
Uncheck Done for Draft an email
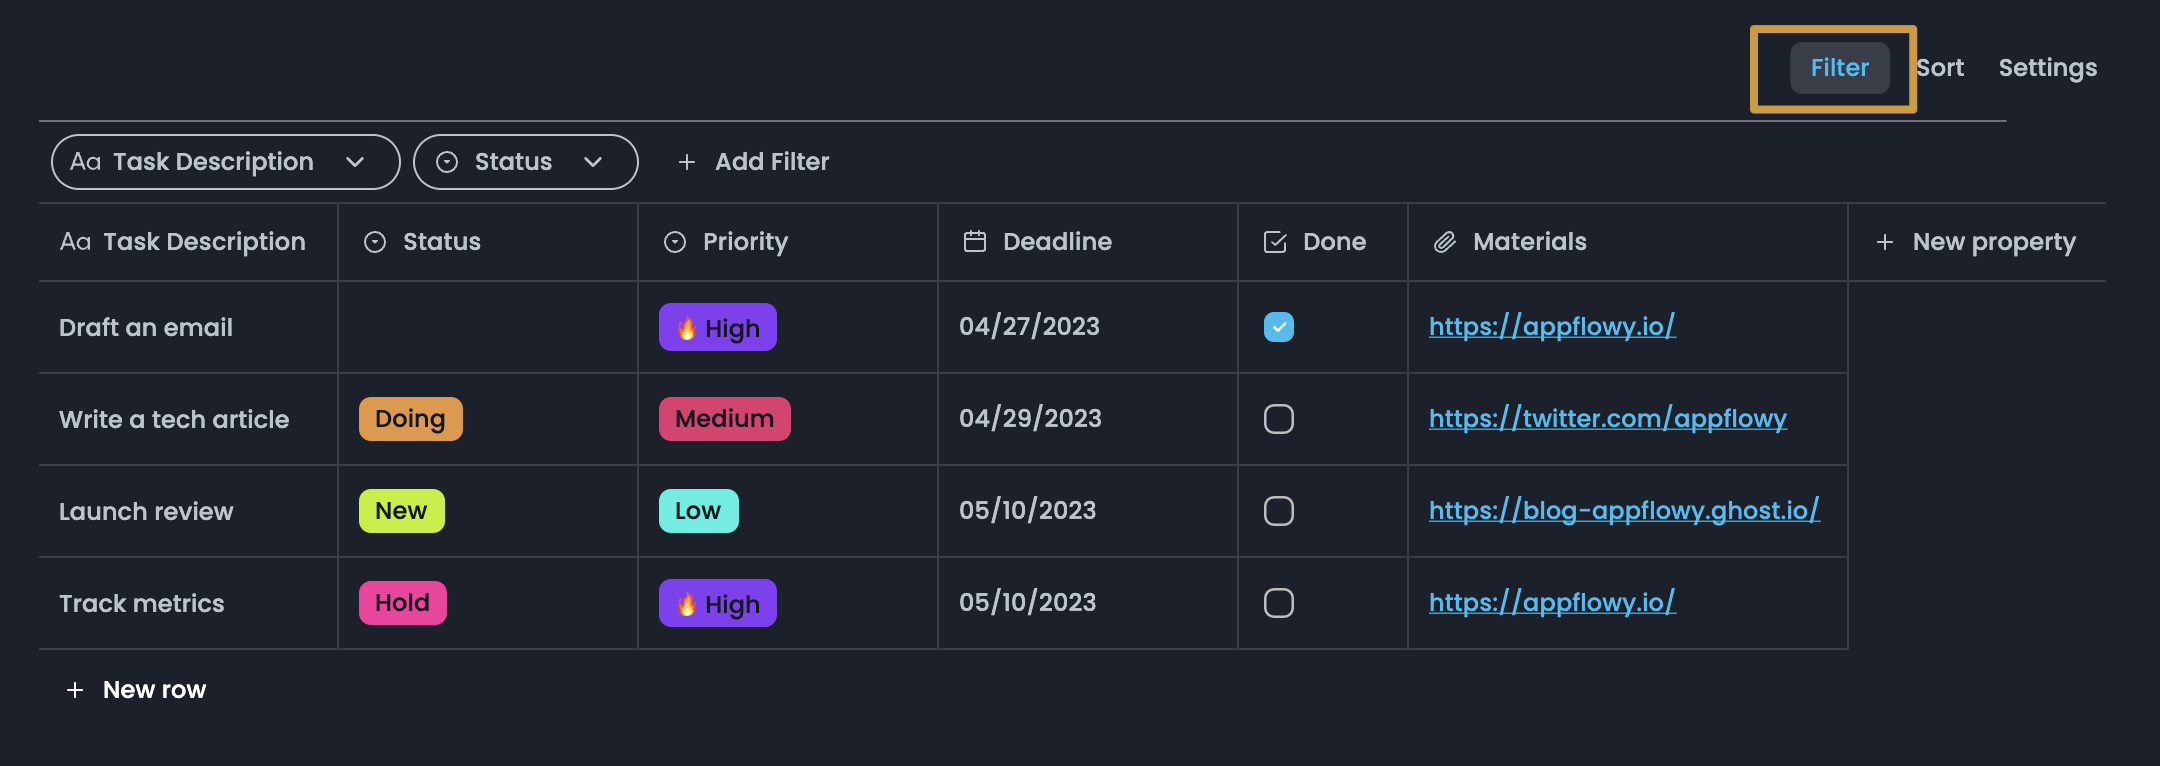[x=1278, y=327]
